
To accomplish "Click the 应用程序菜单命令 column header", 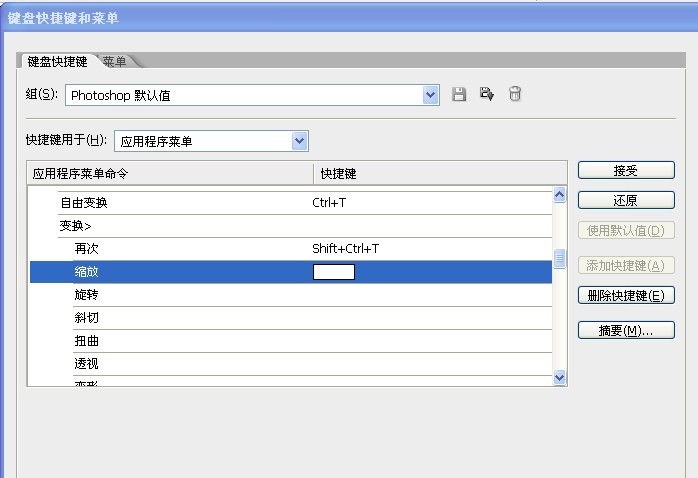I will pyautogui.click(x=170, y=174).
